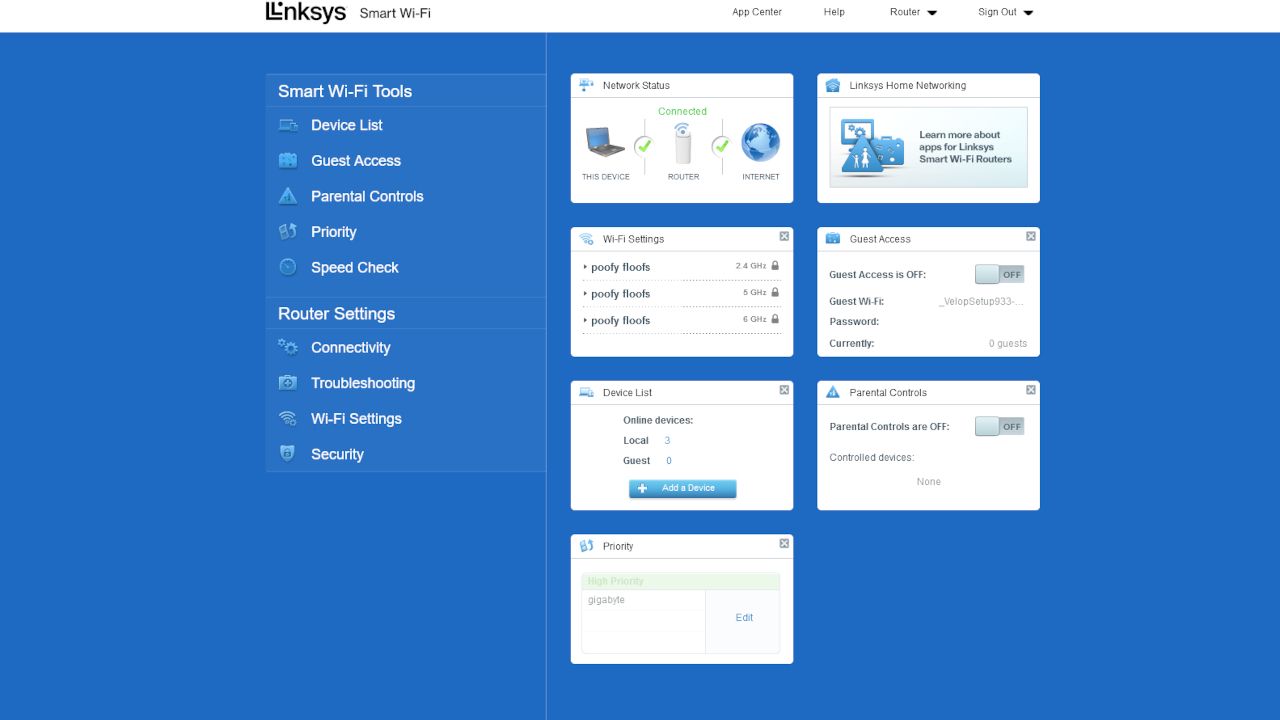This screenshot has width=1280, height=720.
Task: Click the Guest Access widget header icon
Action: [833, 239]
